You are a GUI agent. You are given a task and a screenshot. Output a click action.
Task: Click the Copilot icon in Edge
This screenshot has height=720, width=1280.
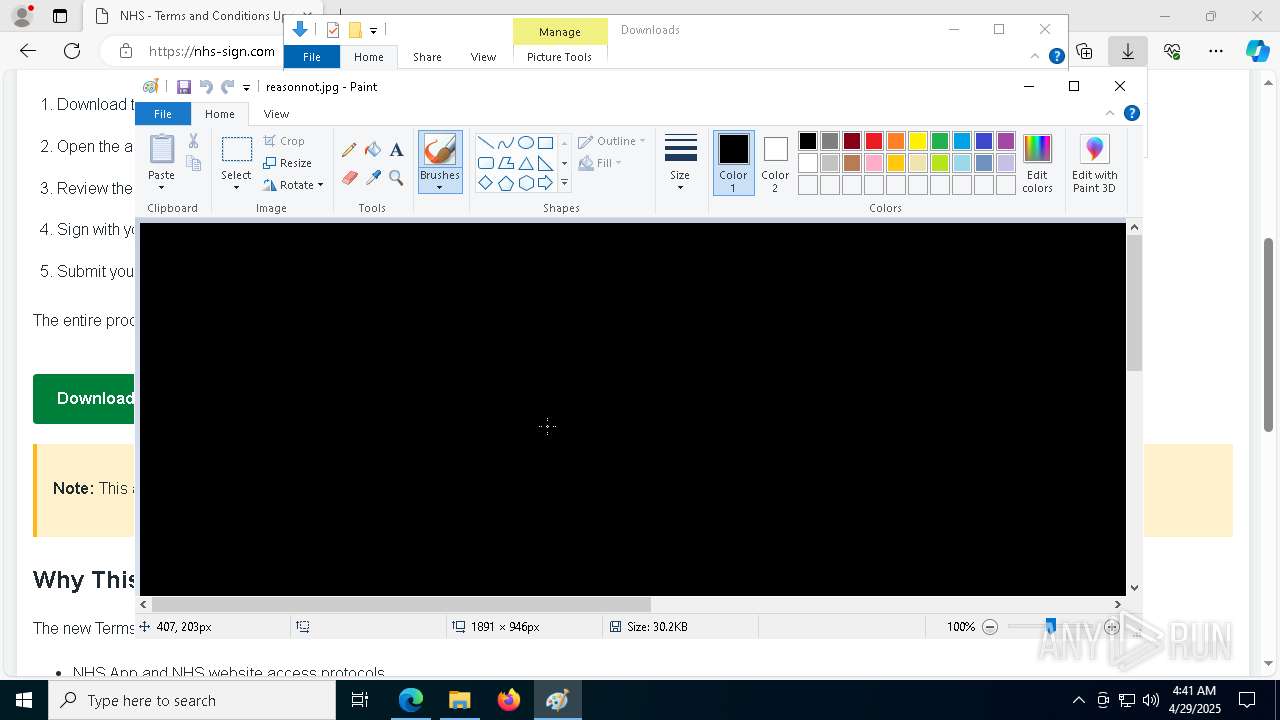coord(1257,51)
